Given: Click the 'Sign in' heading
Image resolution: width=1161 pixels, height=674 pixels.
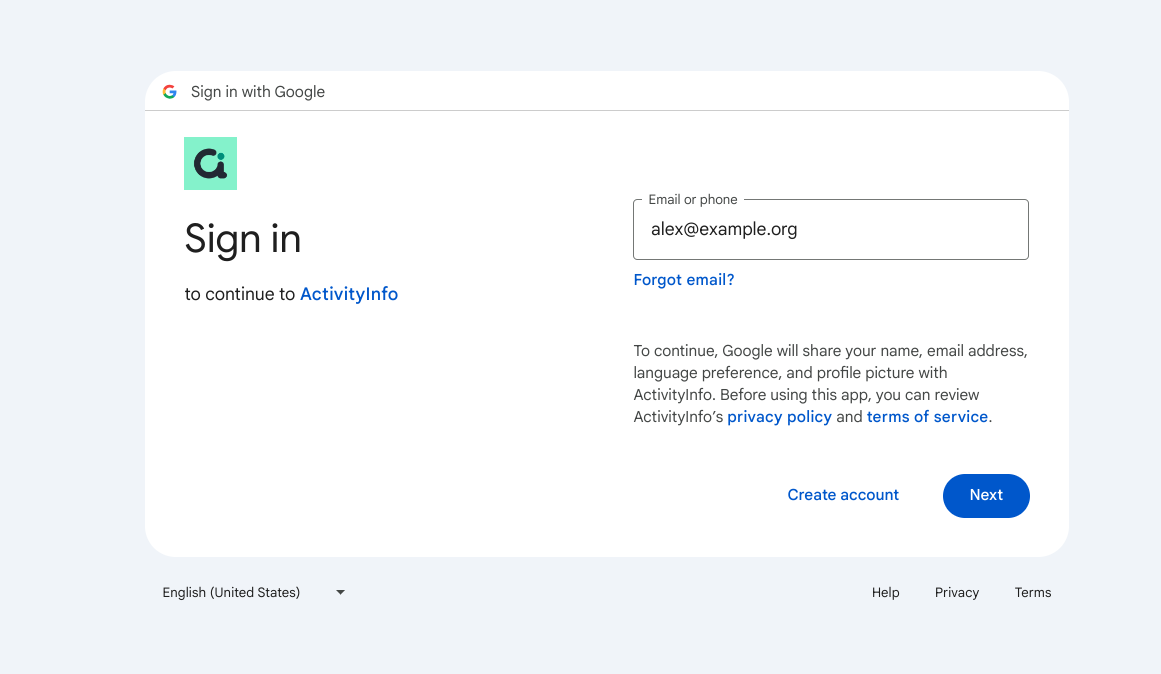Looking at the screenshot, I should pyautogui.click(x=243, y=238).
